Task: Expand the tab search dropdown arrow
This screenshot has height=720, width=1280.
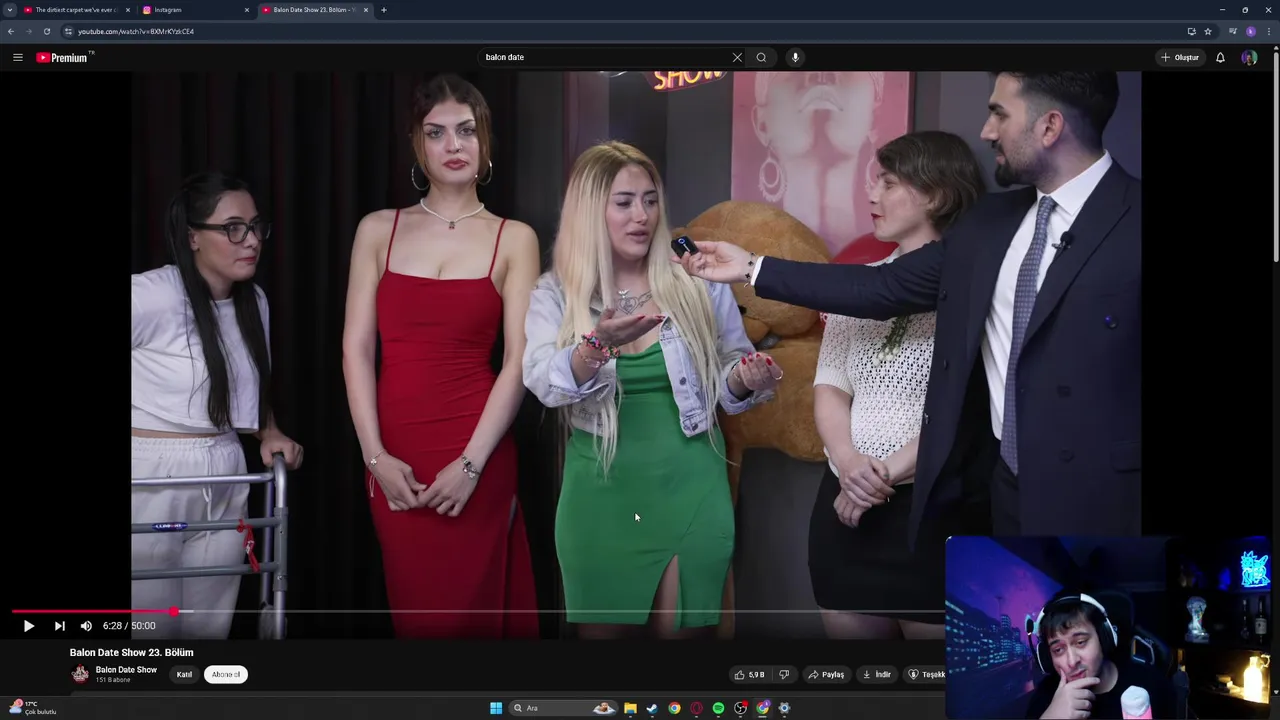Action: click(10, 10)
